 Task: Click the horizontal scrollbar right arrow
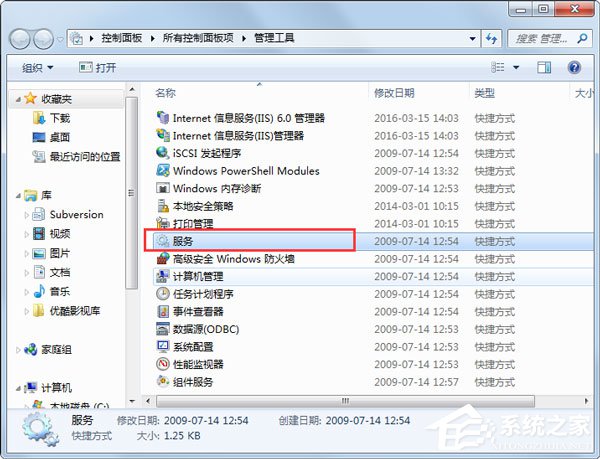tap(587, 401)
